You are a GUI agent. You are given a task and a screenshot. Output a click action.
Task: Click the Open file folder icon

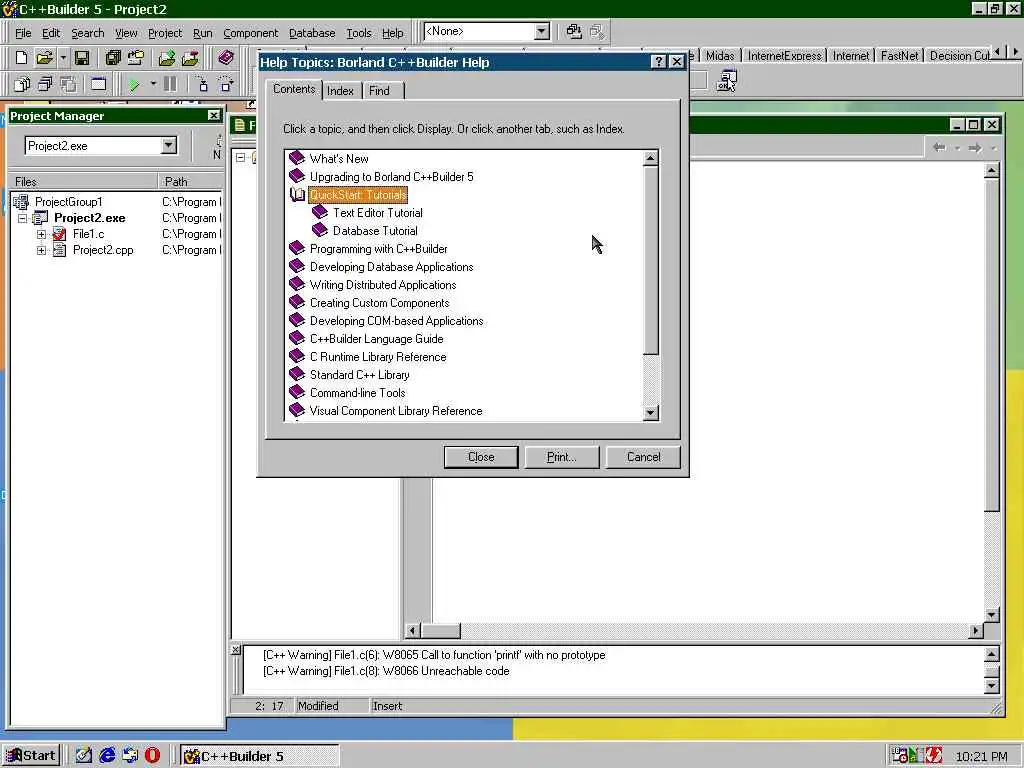pos(44,57)
